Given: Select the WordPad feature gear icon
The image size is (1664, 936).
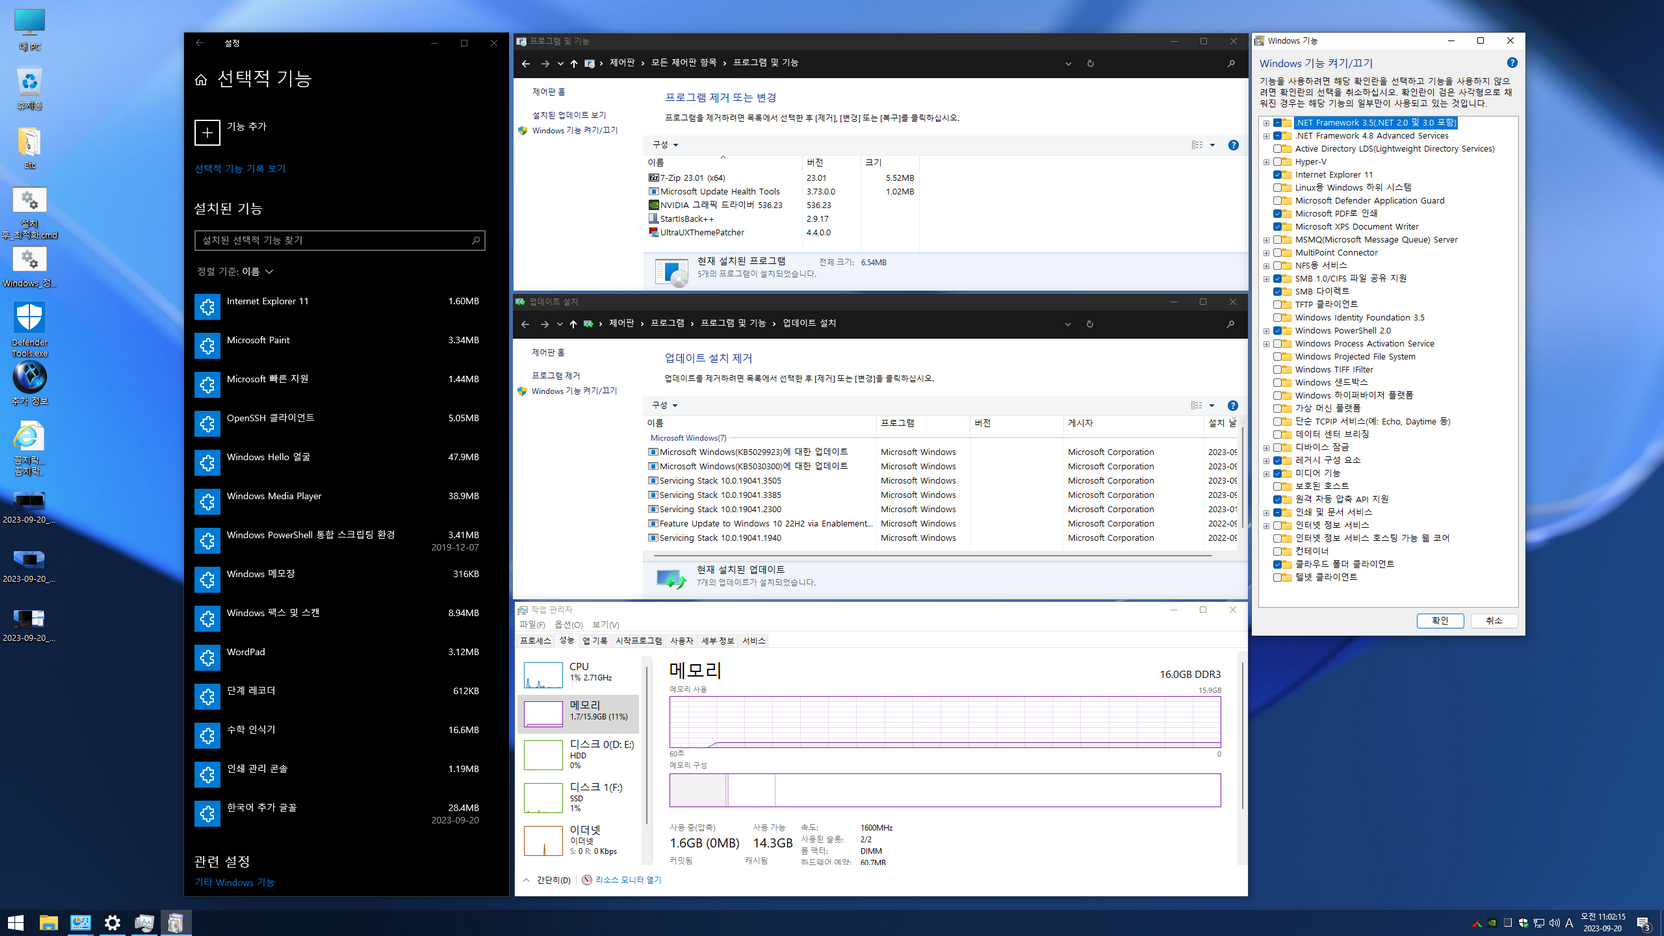Looking at the screenshot, I should click(207, 657).
